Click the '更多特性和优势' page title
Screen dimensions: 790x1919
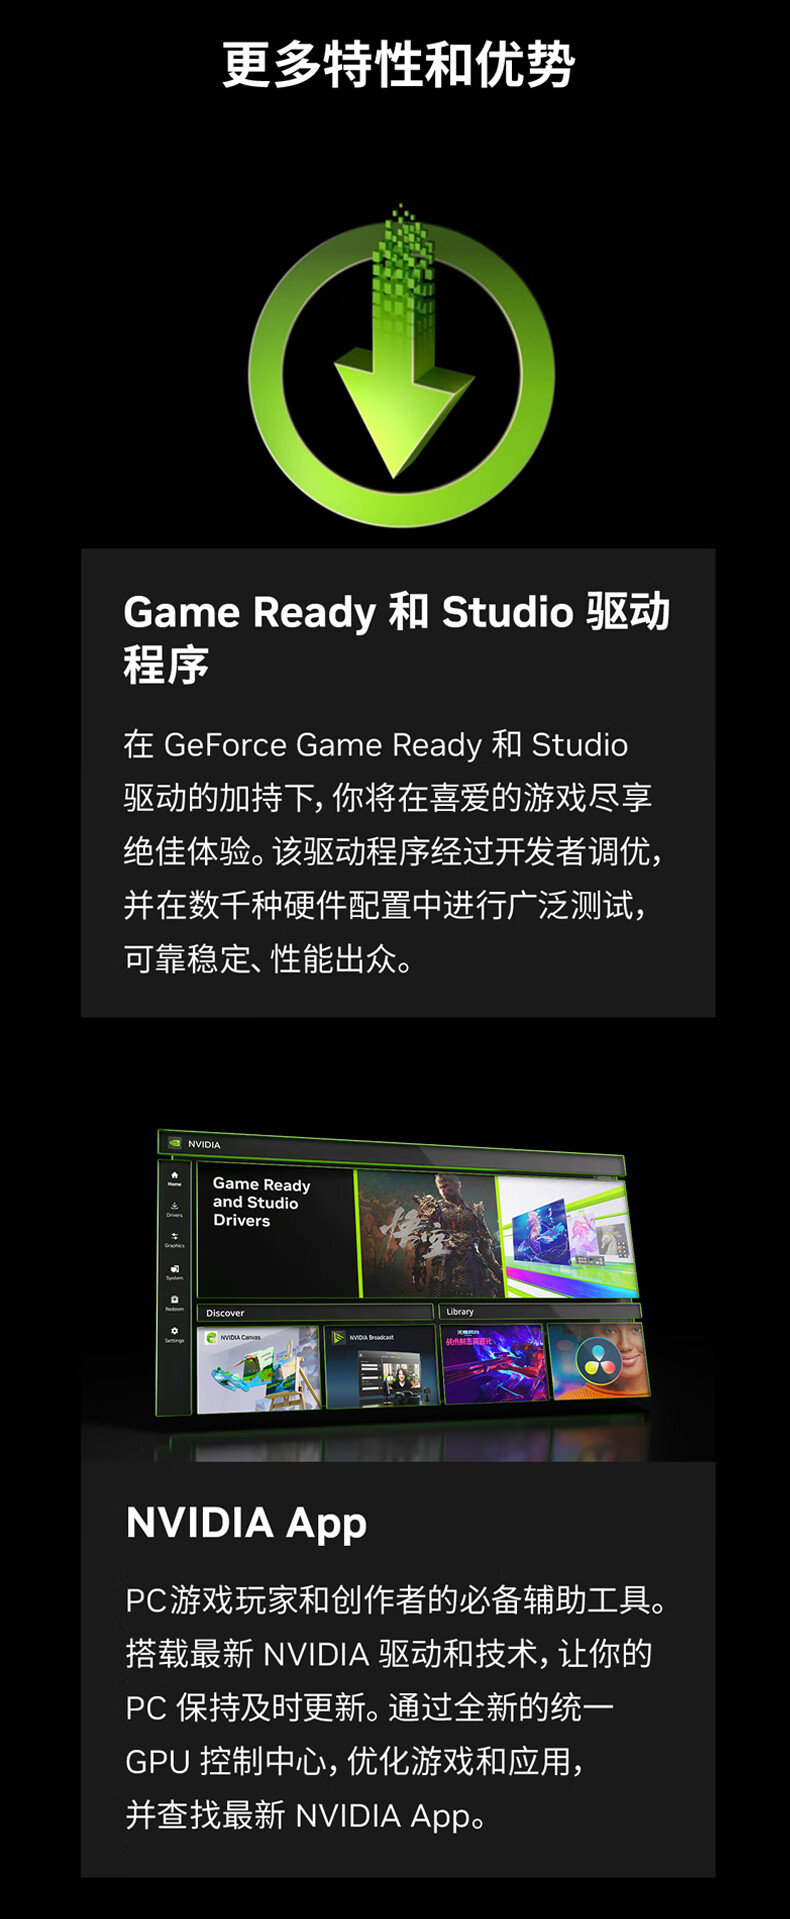coord(398,65)
